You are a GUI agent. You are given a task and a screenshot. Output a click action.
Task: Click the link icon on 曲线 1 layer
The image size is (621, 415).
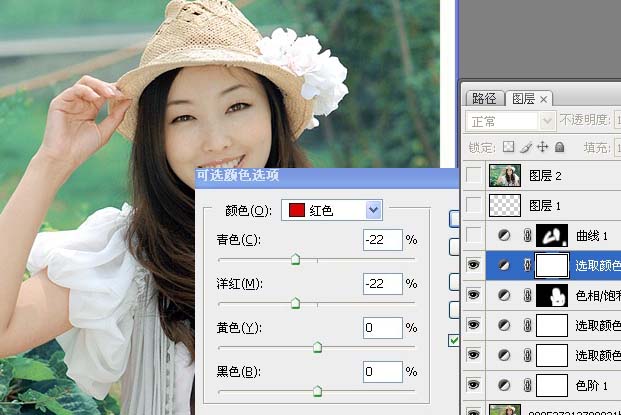point(526,236)
